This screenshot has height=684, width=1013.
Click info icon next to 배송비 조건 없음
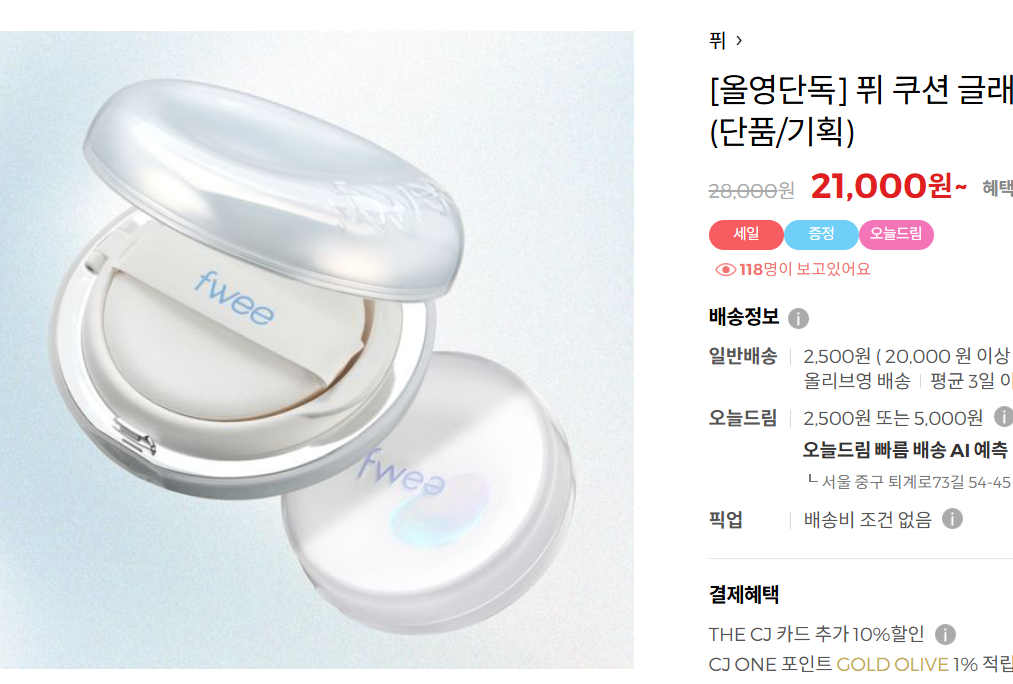click(x=952, y=518)
